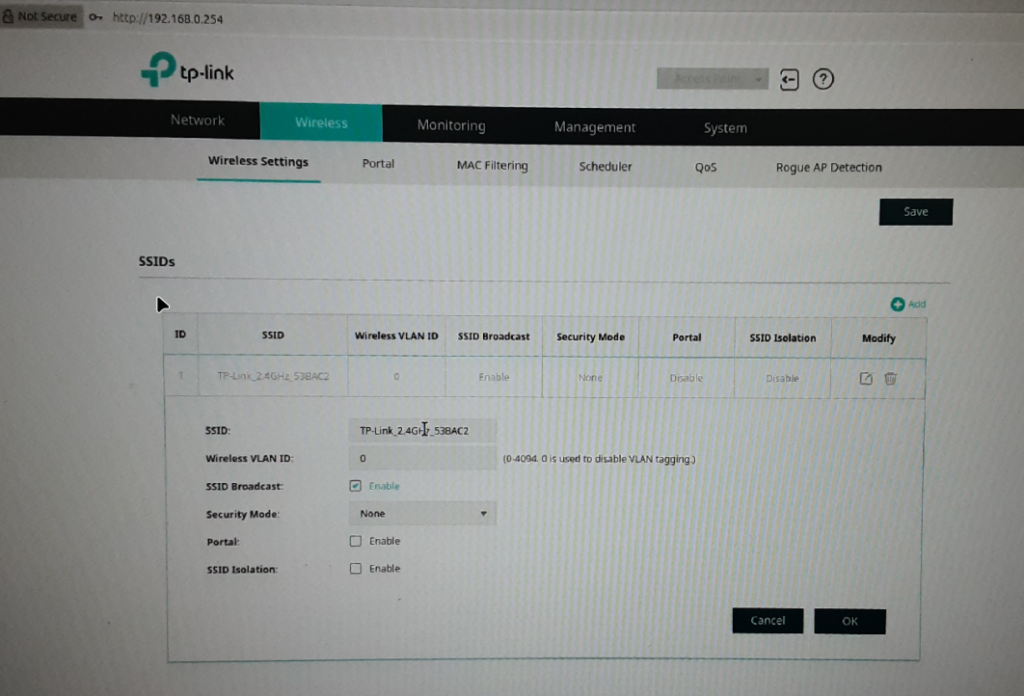Click OK to confirm SSID settings
This screenshot has width=1024, height=696.
[x=849, y=621]
